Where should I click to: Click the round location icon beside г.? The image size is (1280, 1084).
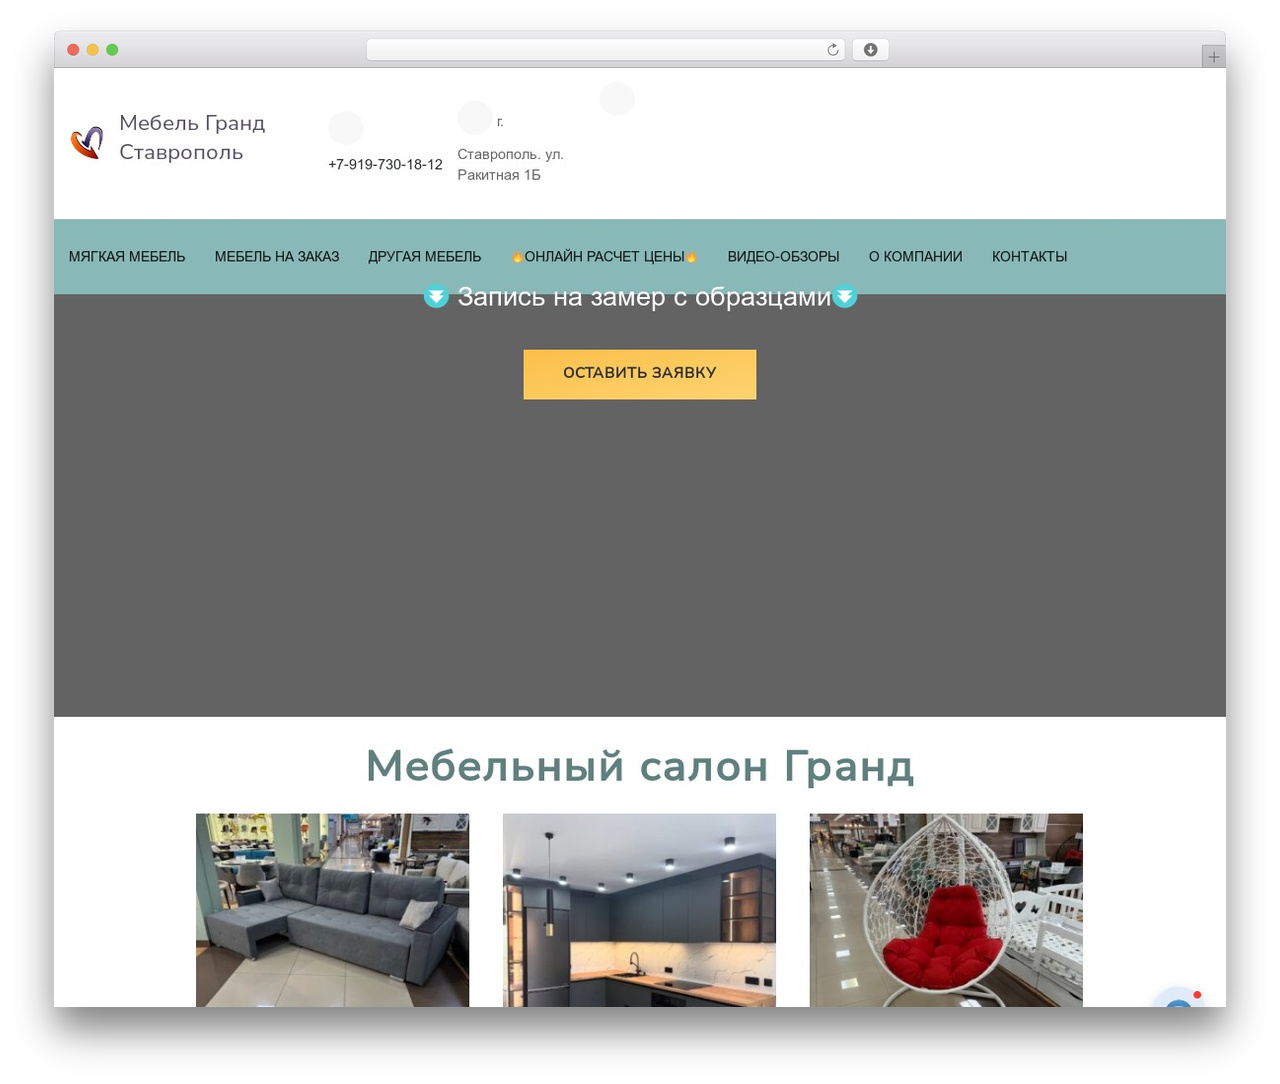pos(475,118)
